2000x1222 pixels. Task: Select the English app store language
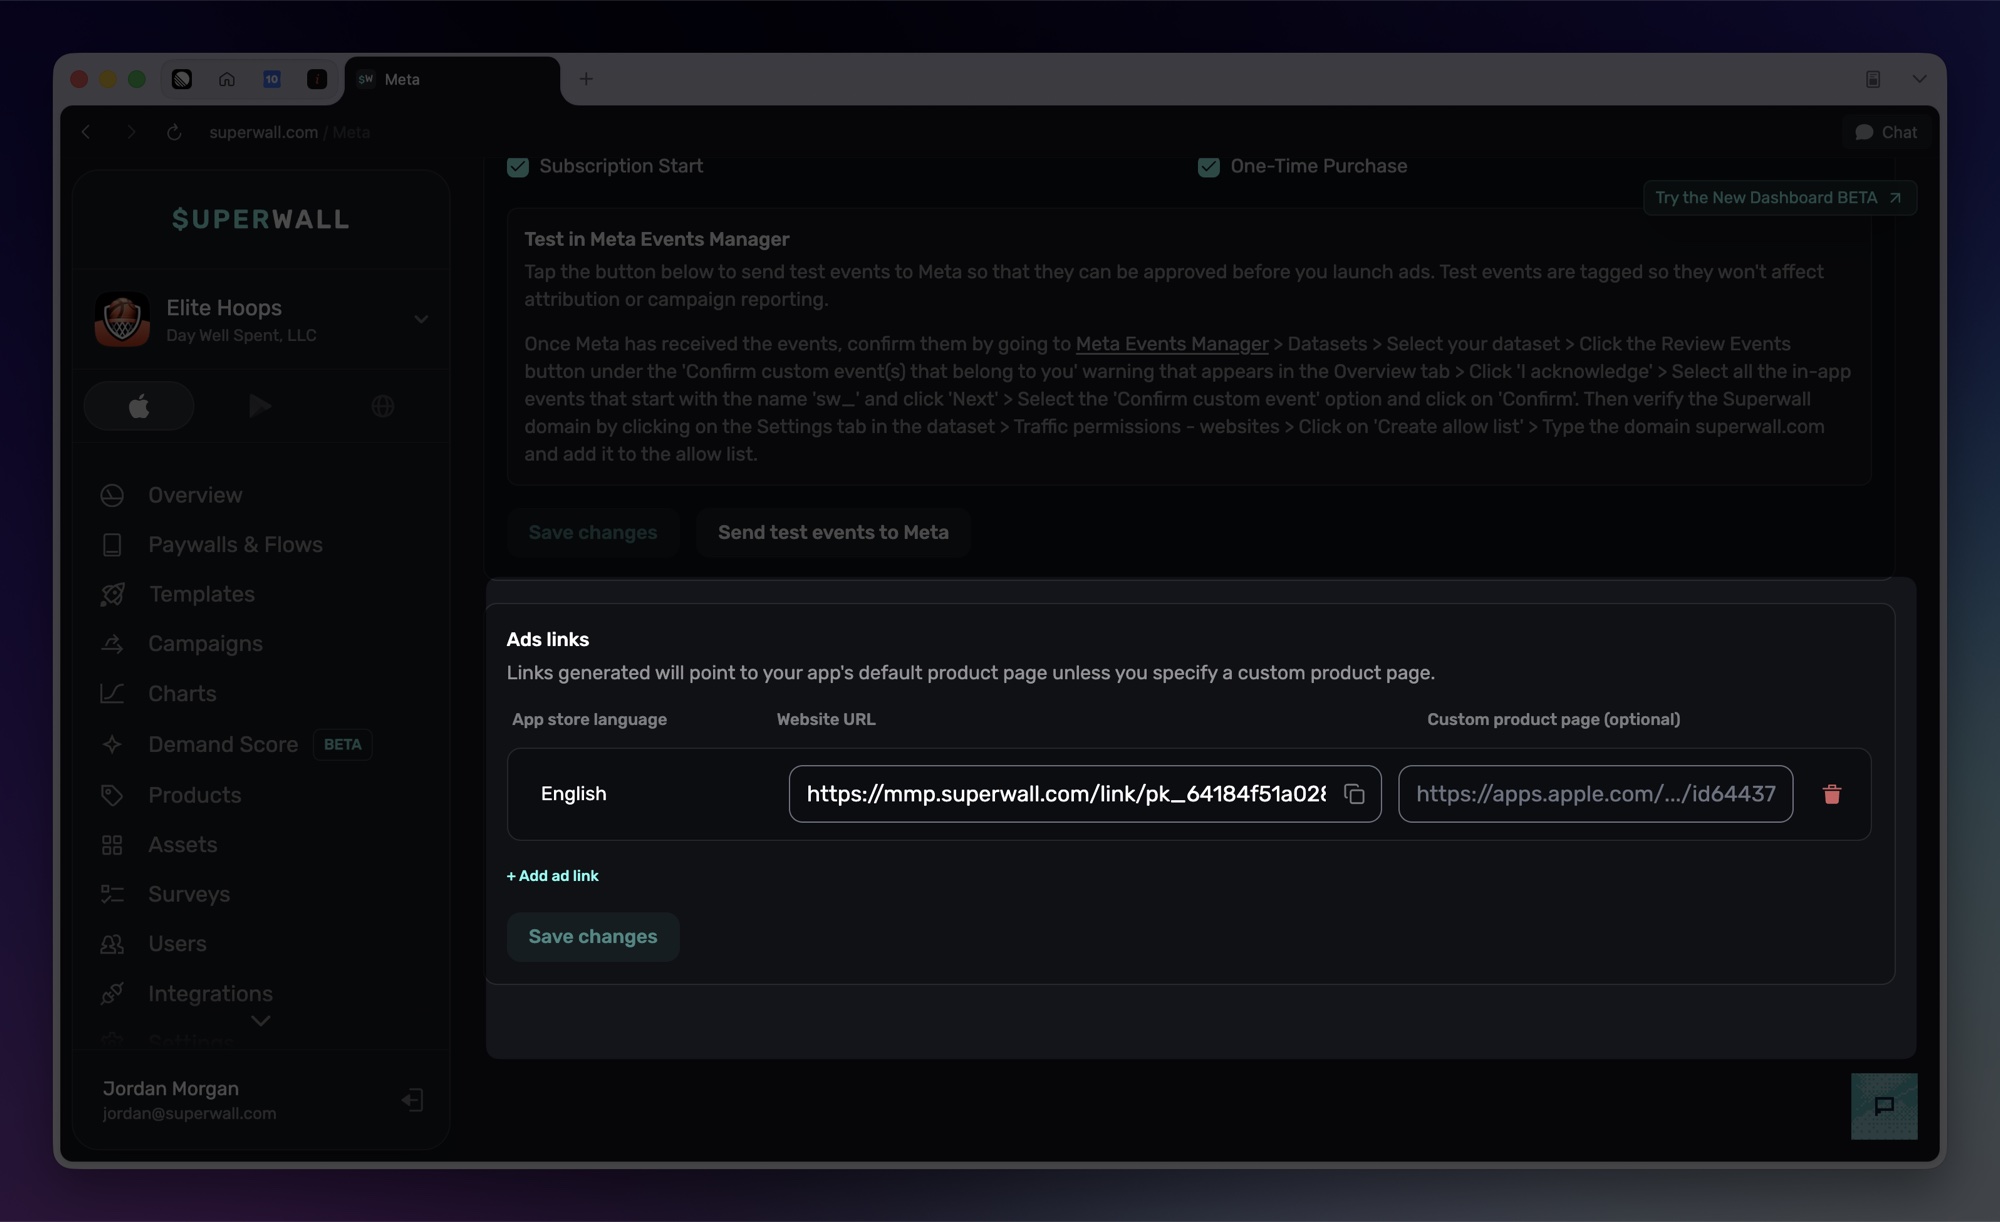pos(574,794)
